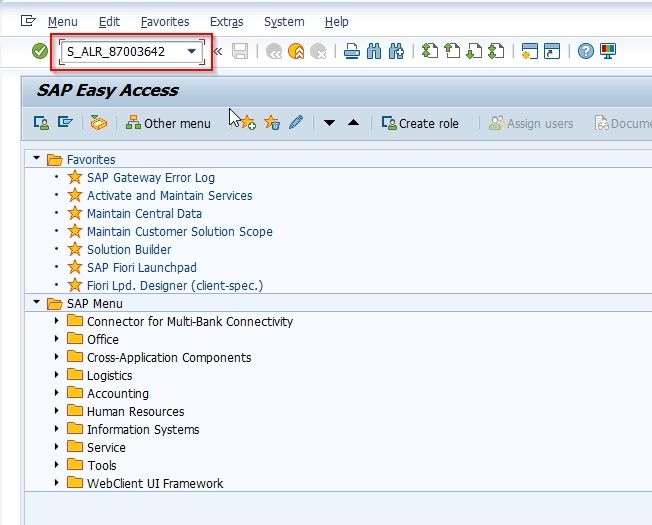Collapse the Favorites folder
The height and width of the screenshot is (525, 652).
pyautogui.click(x=37, y=158)
